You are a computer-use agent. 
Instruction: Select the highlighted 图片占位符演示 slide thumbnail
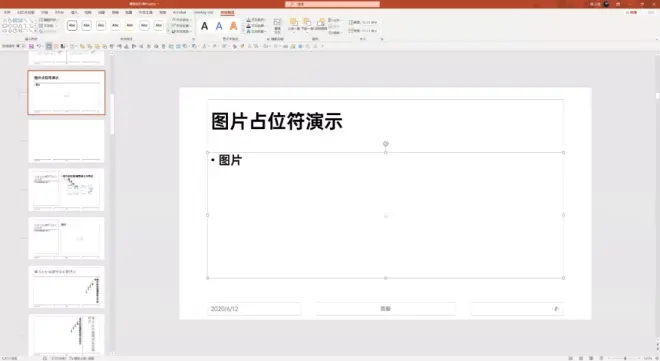(x=67, y=93)
